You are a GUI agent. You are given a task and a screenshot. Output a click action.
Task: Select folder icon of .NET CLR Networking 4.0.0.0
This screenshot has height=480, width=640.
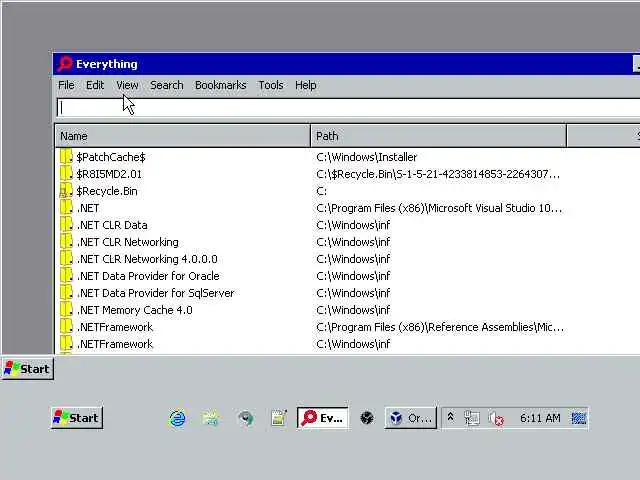click(66, 259)
